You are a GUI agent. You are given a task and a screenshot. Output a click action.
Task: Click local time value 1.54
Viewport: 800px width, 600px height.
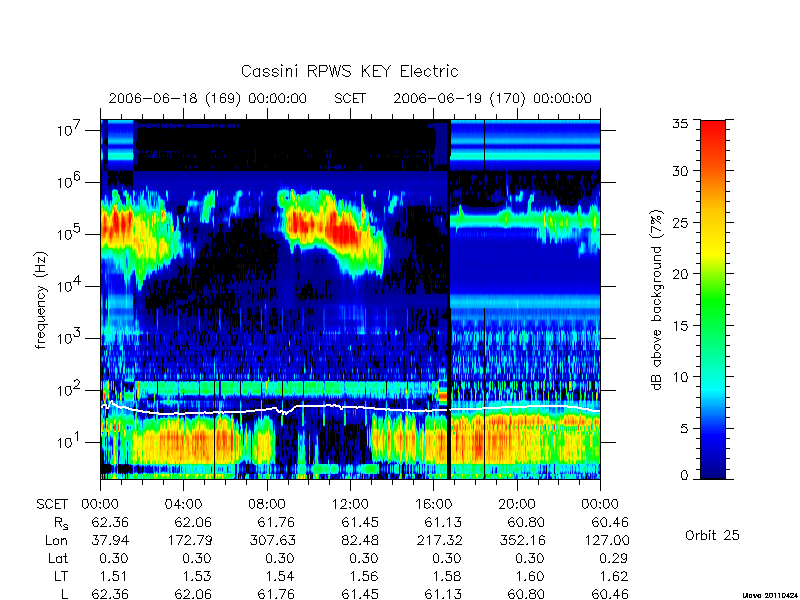(x=280, y=576)
